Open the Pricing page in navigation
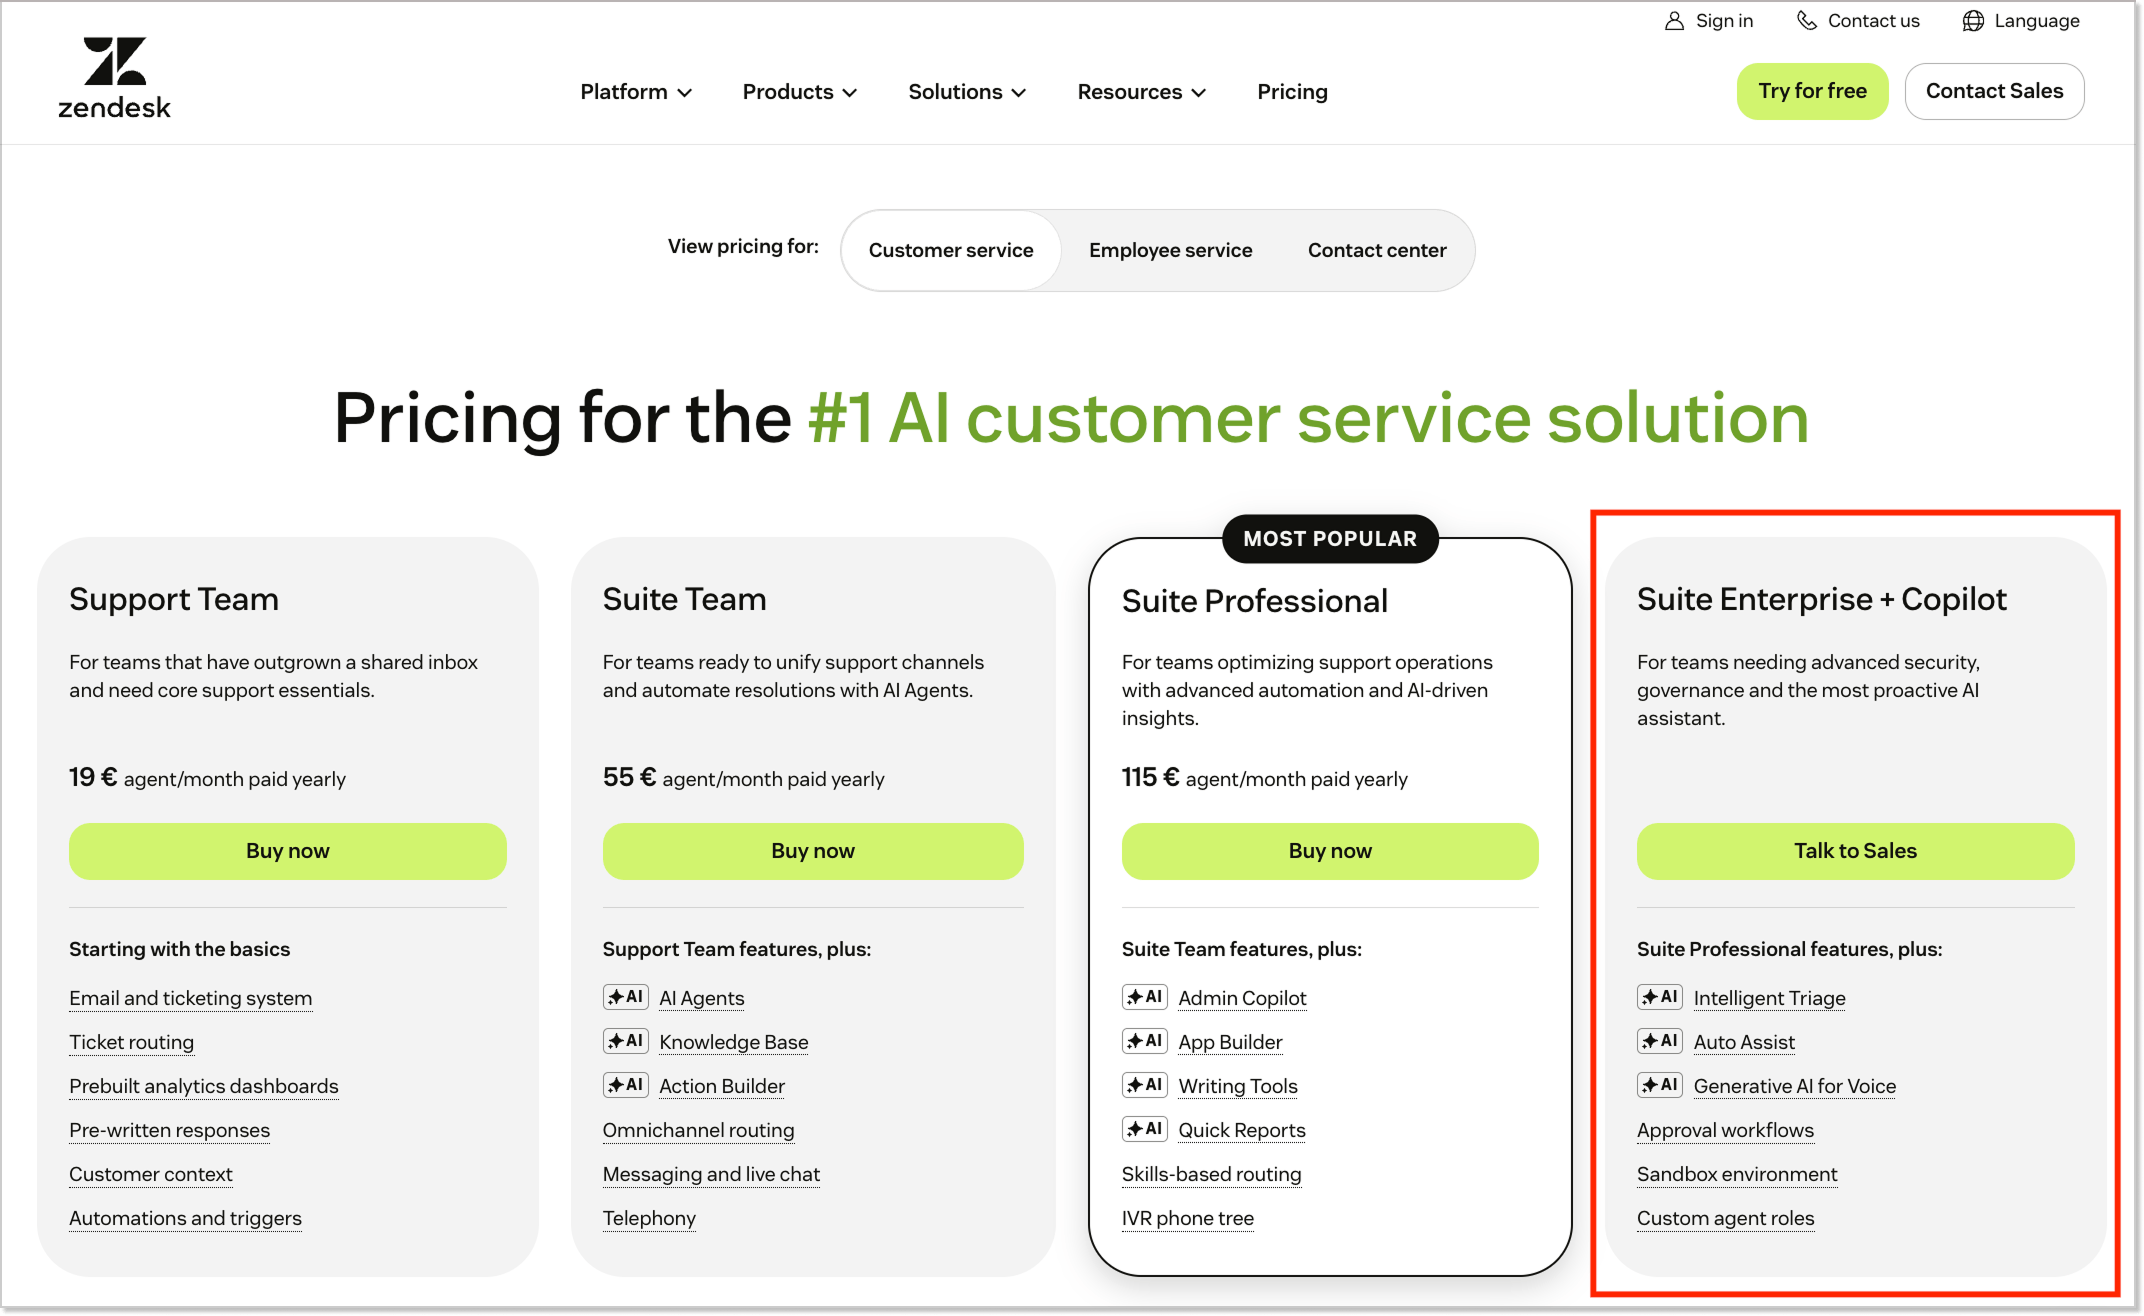Screen dimensions: 2144x1316 pos(1292,92)
